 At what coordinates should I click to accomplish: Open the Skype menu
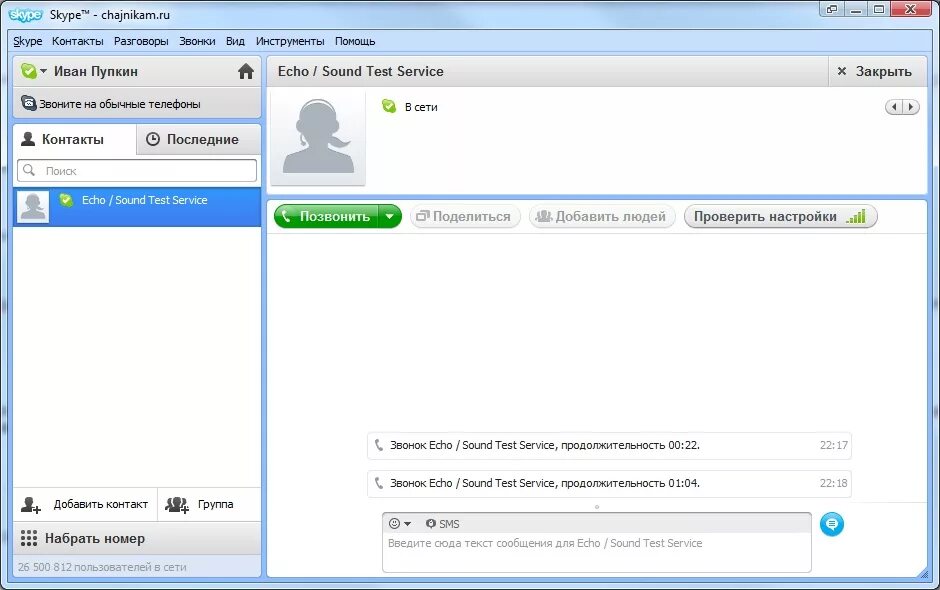(28, 41)
